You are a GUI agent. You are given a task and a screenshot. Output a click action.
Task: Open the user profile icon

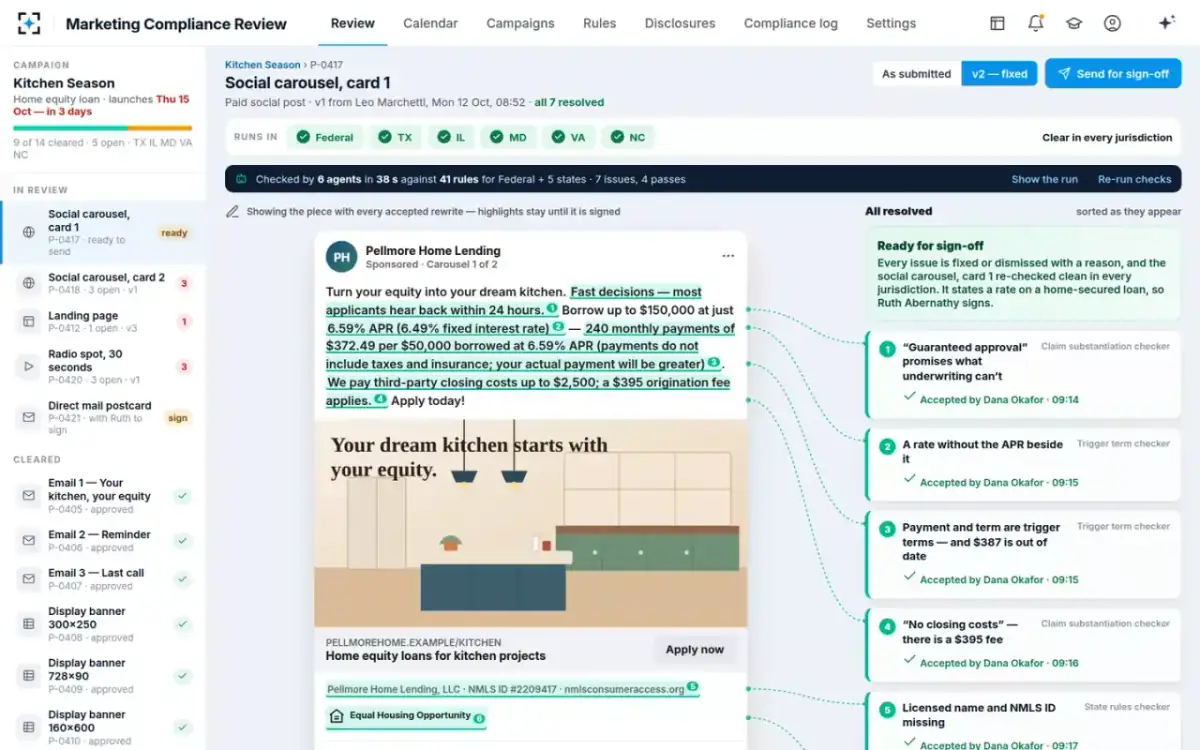(x=1112, y=23)
